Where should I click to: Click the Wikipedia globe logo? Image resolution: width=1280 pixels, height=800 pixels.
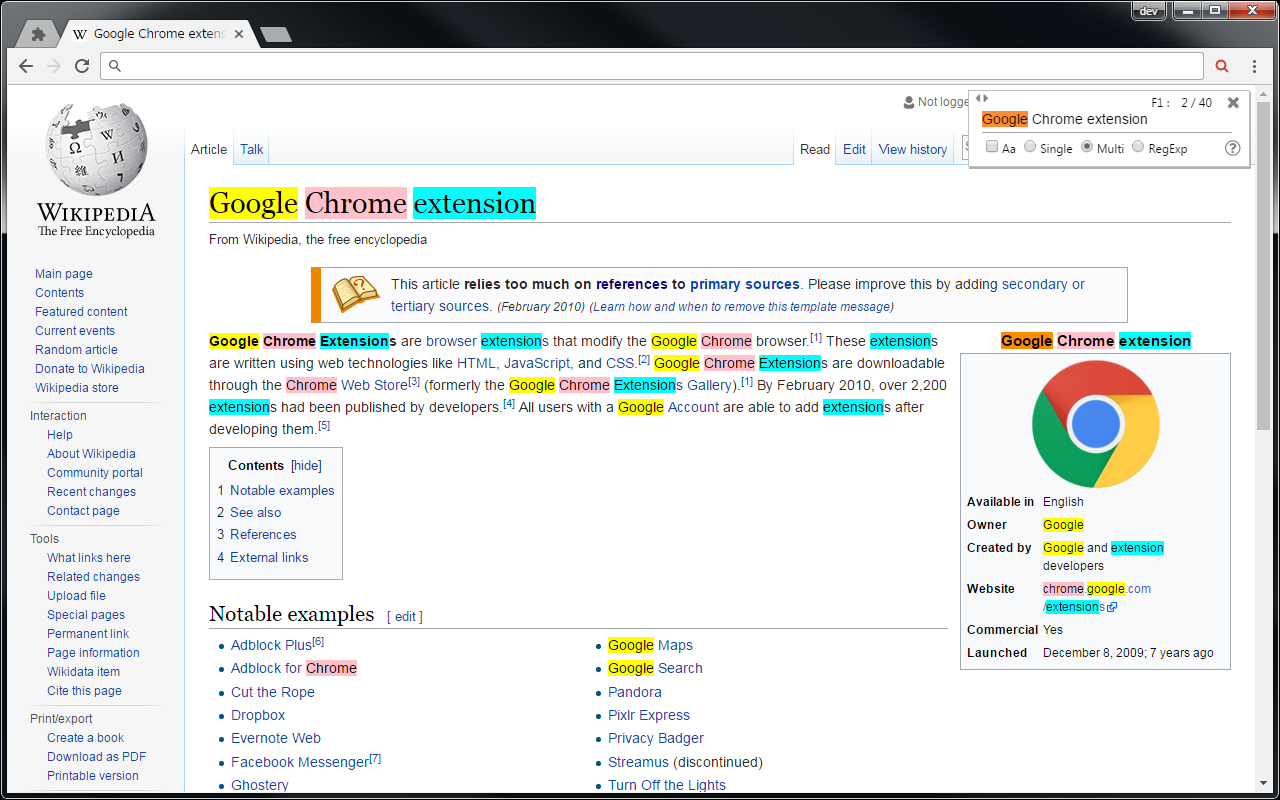click(x=96, y=150)
